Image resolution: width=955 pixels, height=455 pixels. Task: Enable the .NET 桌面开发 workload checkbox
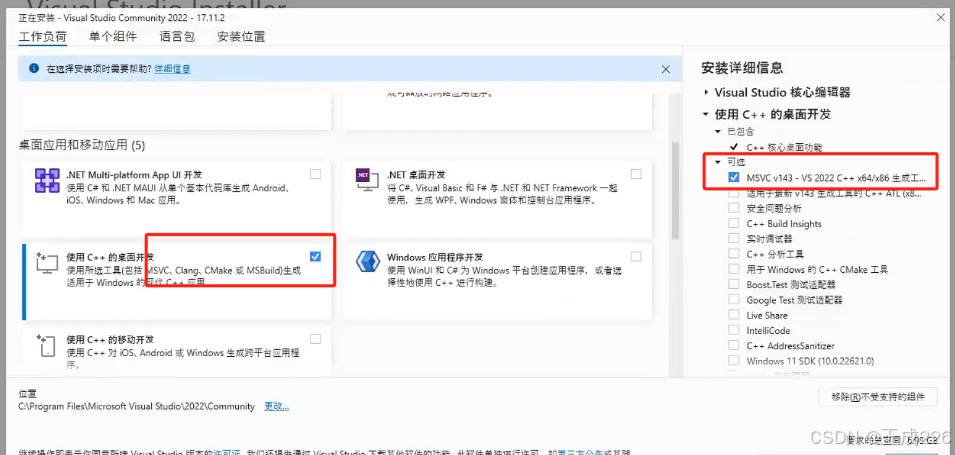coord(636,174)
